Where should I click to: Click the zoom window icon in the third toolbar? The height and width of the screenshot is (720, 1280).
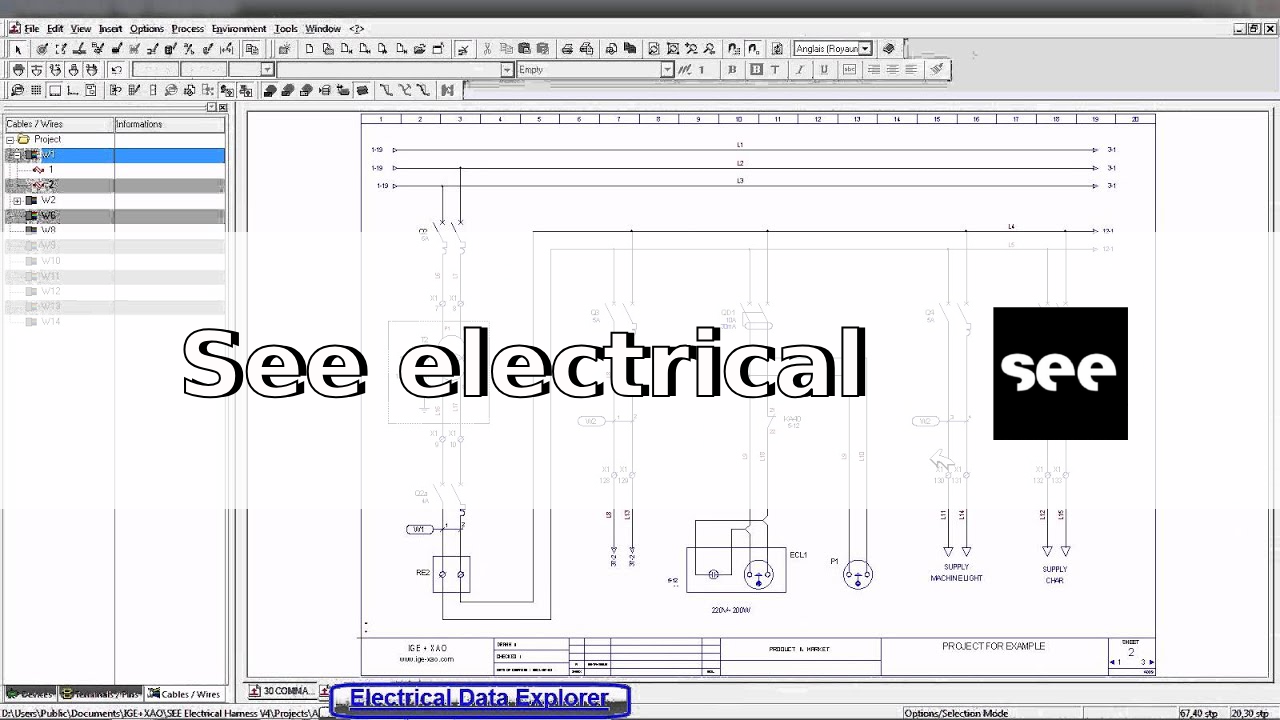tap(17, 90)
